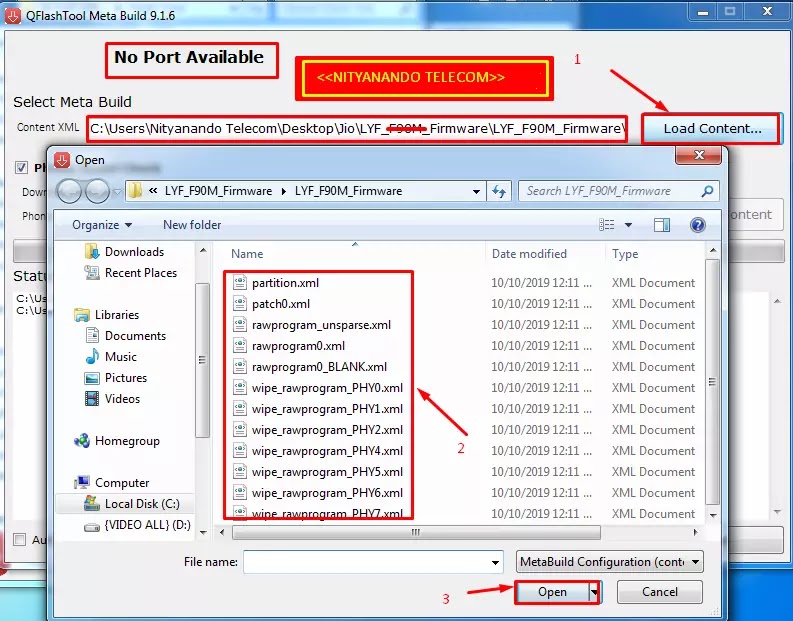The height and width of the screenshot is (621, 793).
Task: Toggle the checkbox below Content XML in QFlashTool
Action: click(x=21, y=167)
